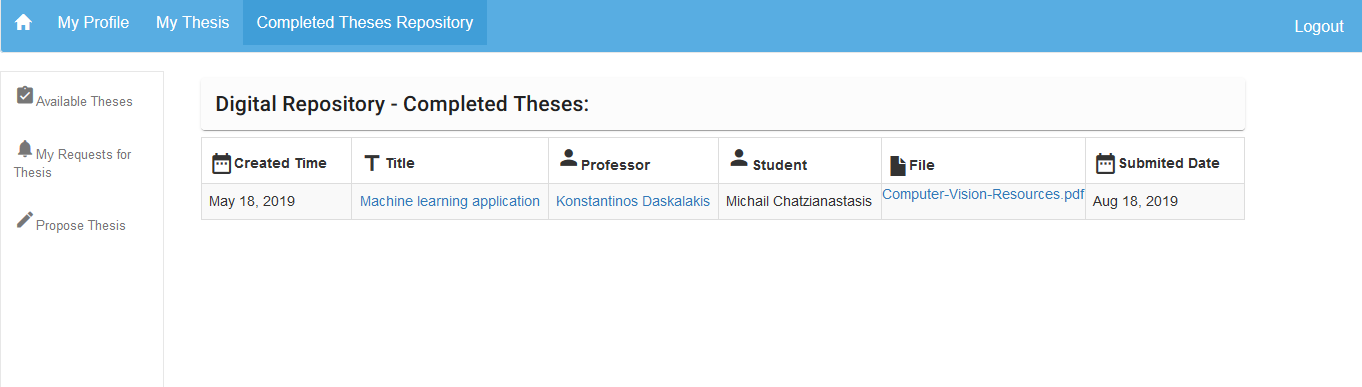Click the calendar icon beside Submited Date
Screen dimensions: 1362x387
click(x=1105, y=163)
